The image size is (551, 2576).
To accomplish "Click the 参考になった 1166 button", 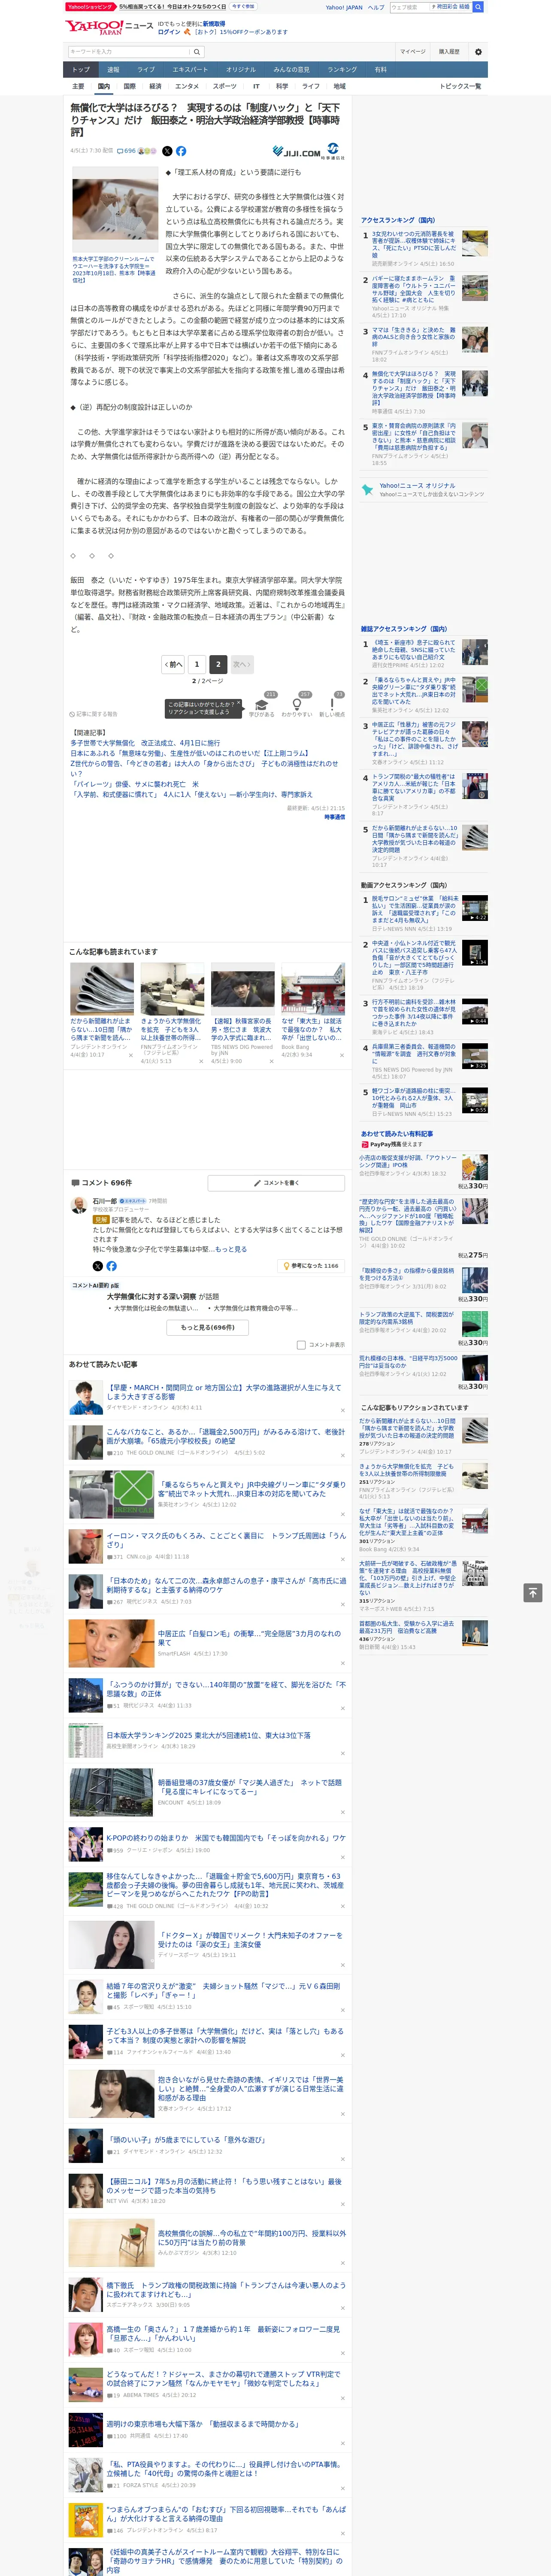I will point(311,1266).
